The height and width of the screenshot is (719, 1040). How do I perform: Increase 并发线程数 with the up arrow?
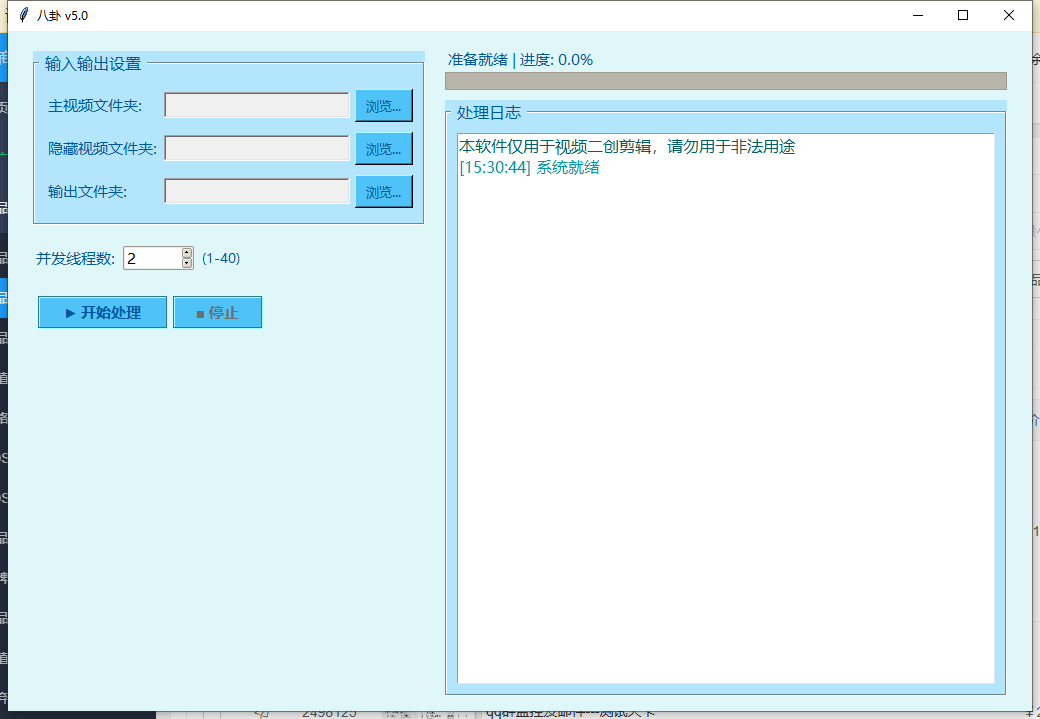187,253
